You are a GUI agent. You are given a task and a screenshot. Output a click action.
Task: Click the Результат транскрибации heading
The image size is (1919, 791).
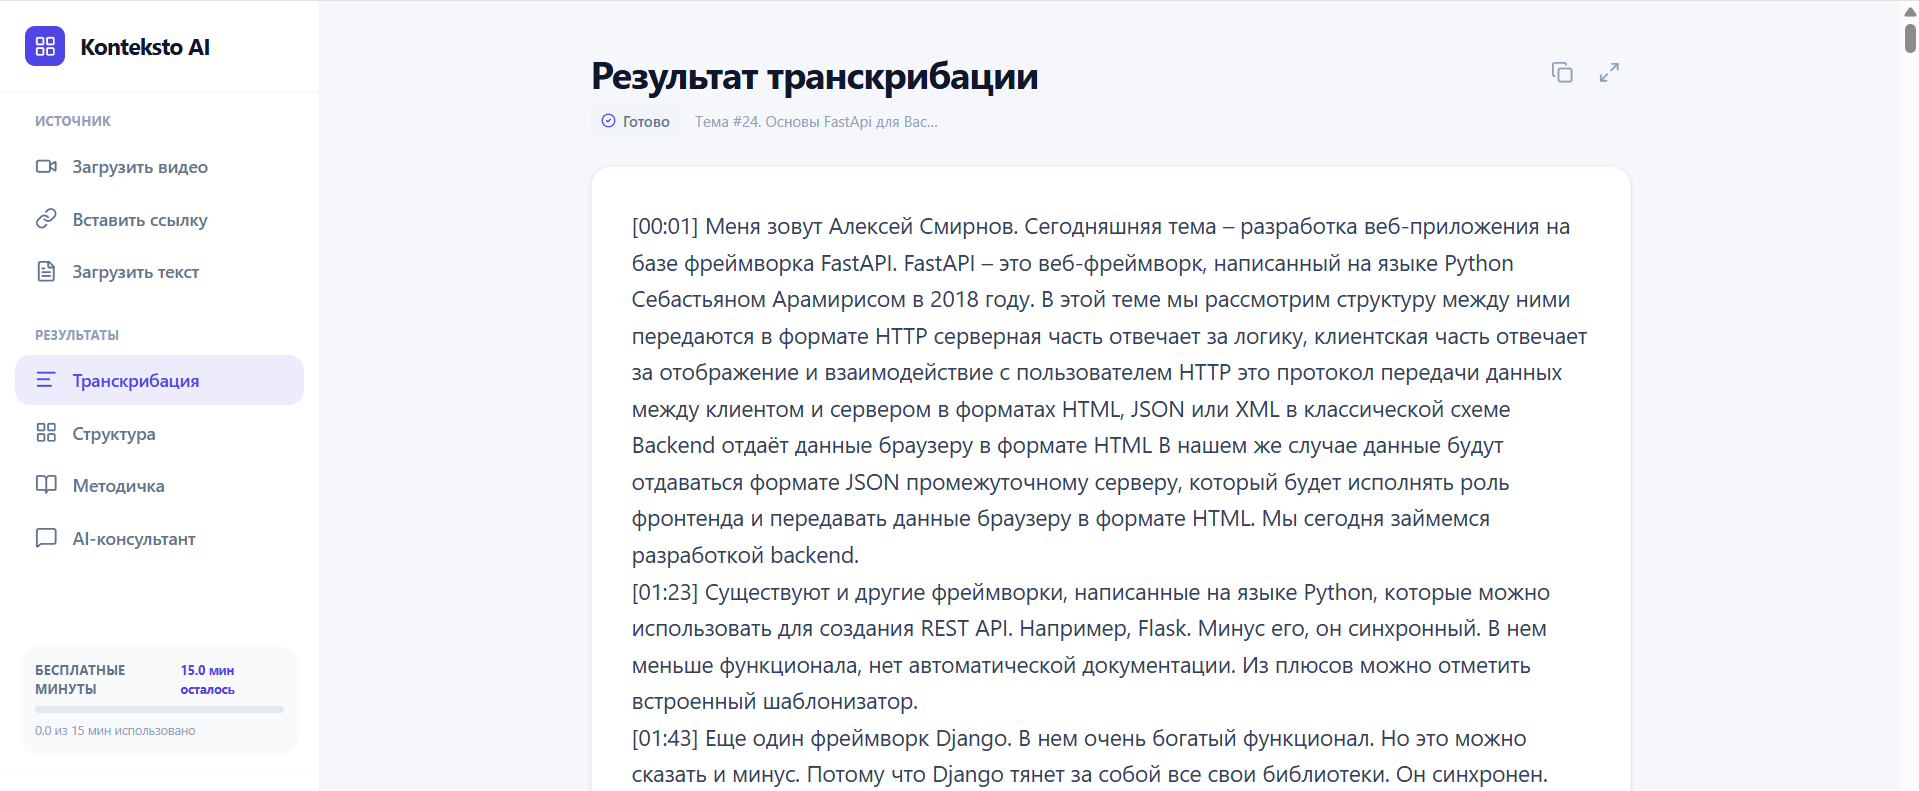(814, 76)
